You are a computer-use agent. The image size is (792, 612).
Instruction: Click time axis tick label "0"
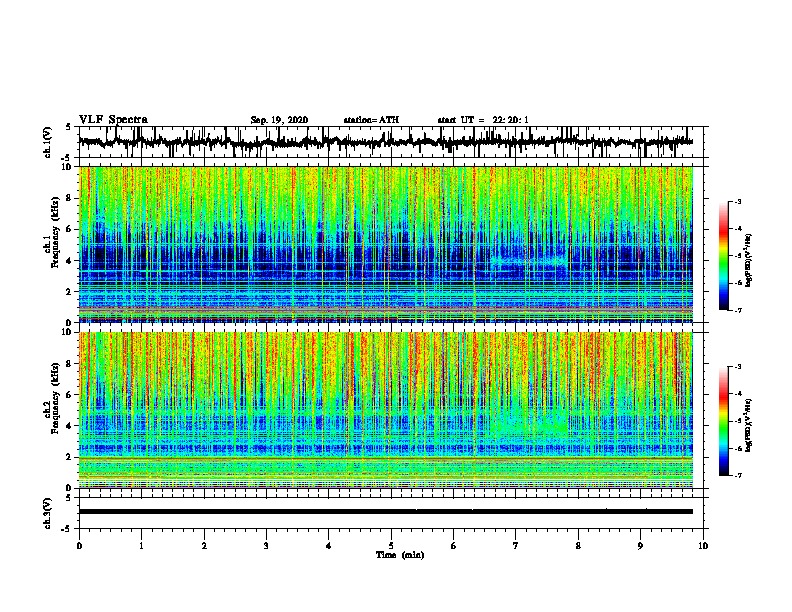pos(79,546)
